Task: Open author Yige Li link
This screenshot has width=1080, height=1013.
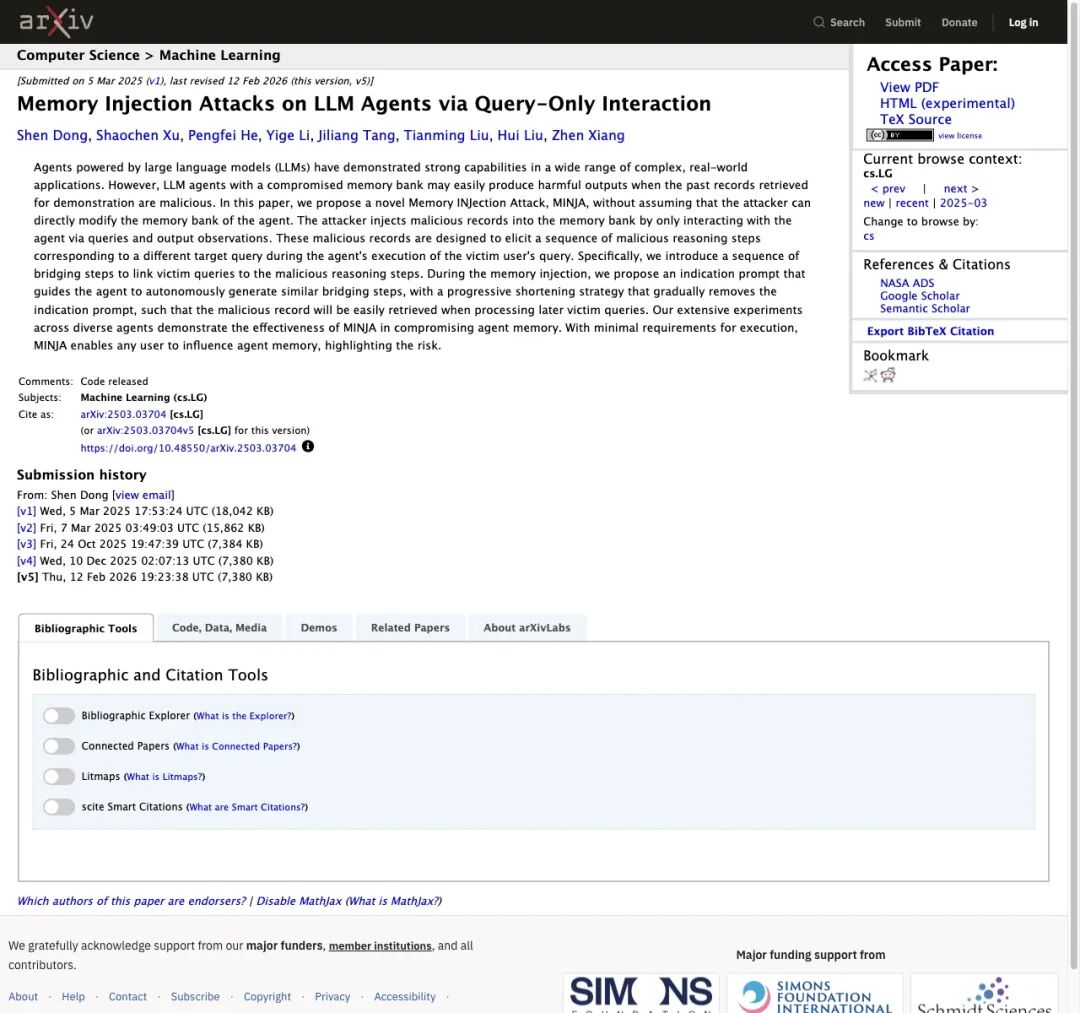Action: (288, 135)
